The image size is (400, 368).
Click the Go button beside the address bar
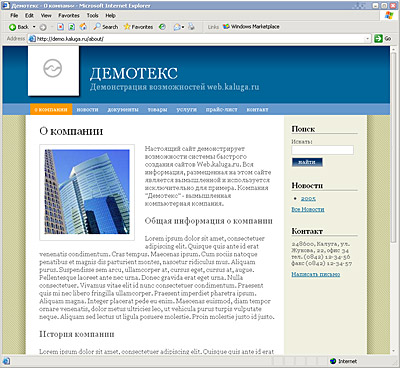(x=382, y=39)
